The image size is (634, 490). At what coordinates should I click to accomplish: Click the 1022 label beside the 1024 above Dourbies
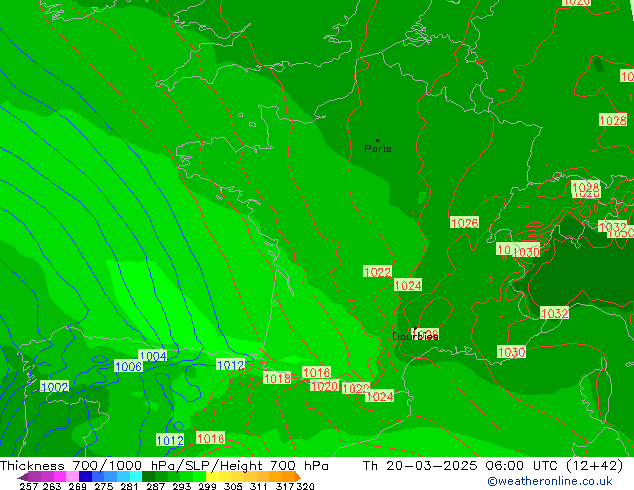pos(377,272)
